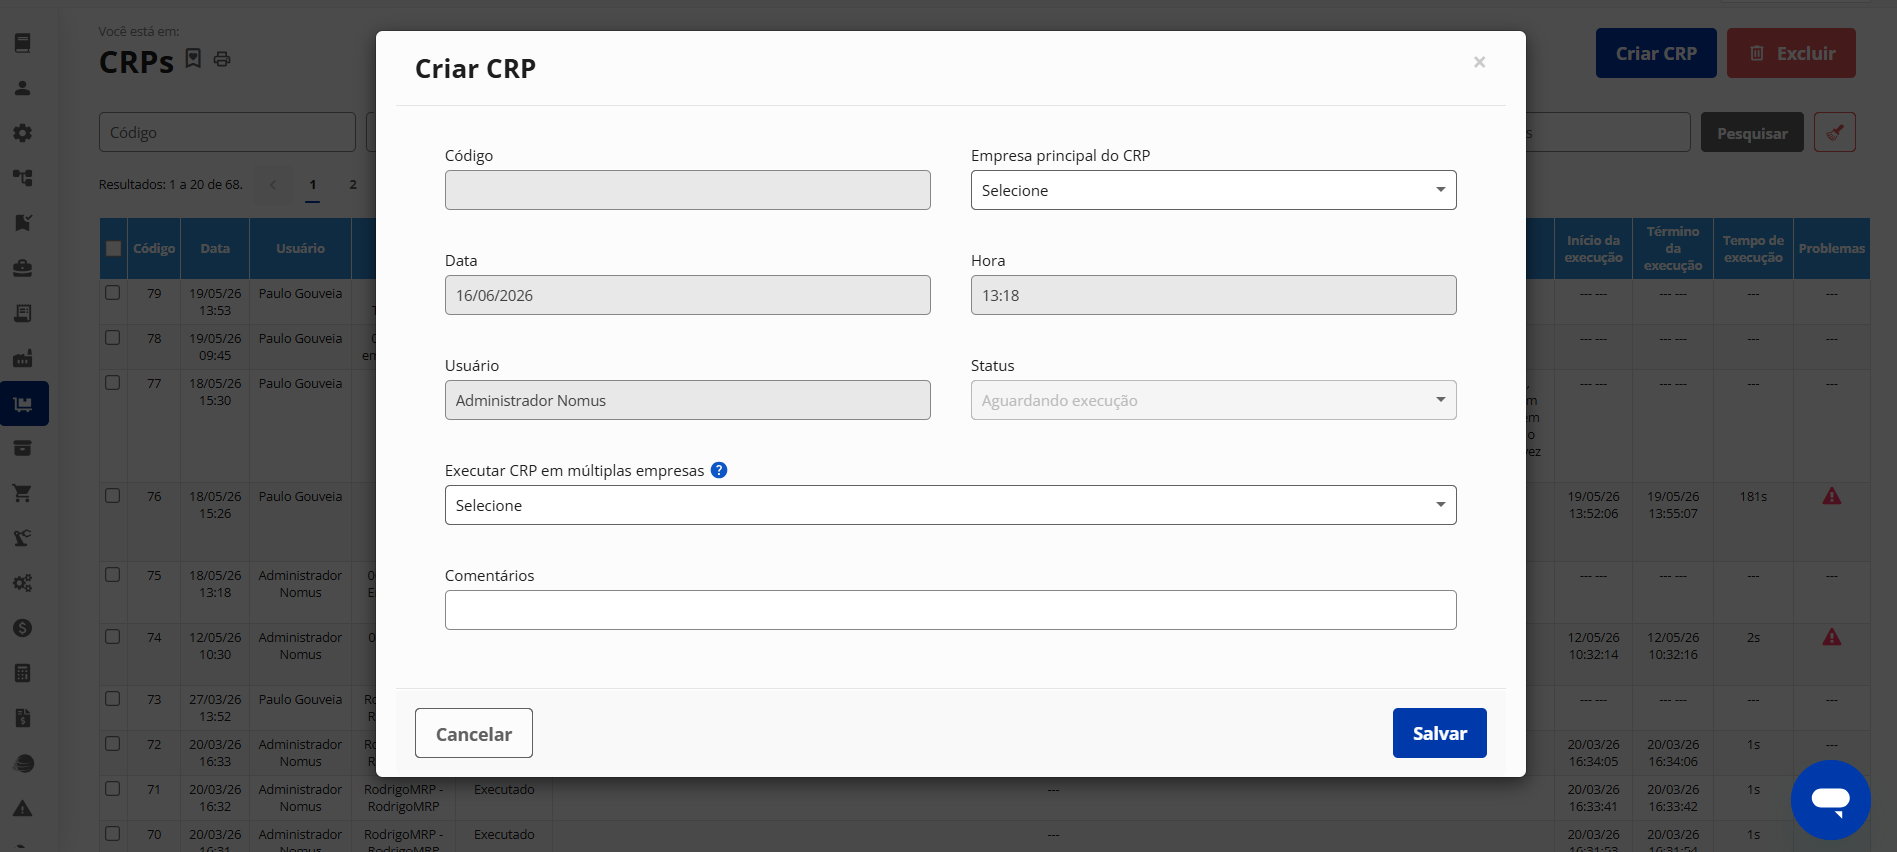Open Empresa principal do CRP dropdown
The width and height of the screenshot is (1897, 852).
(1213, 190)
